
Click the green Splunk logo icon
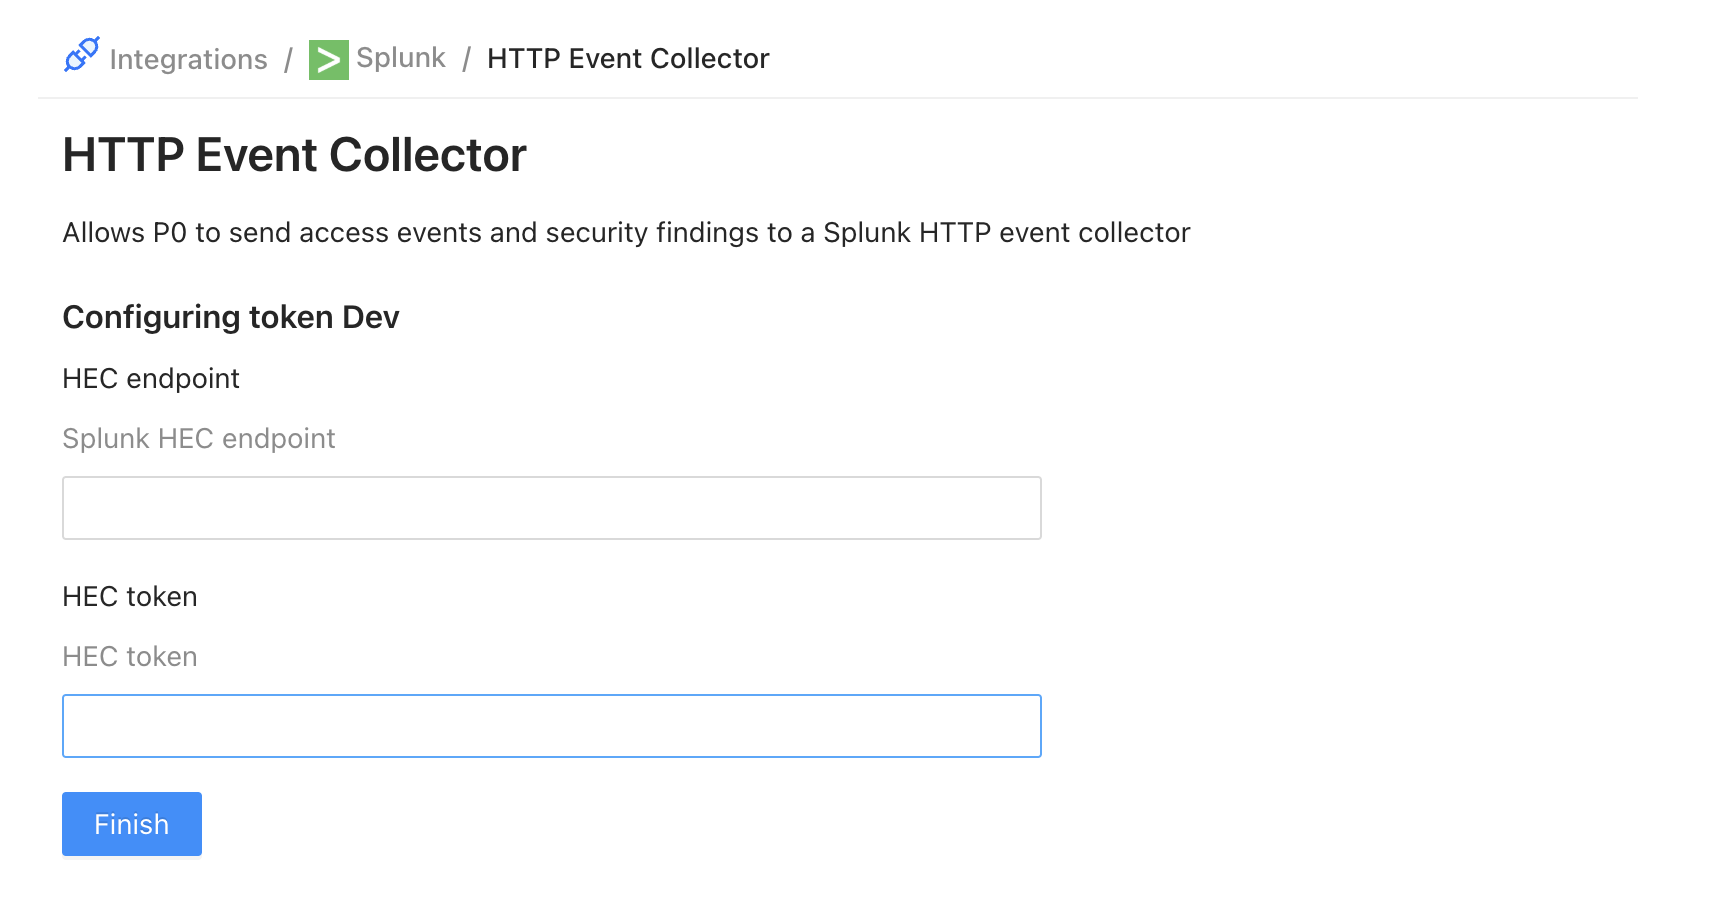(328, 60)
